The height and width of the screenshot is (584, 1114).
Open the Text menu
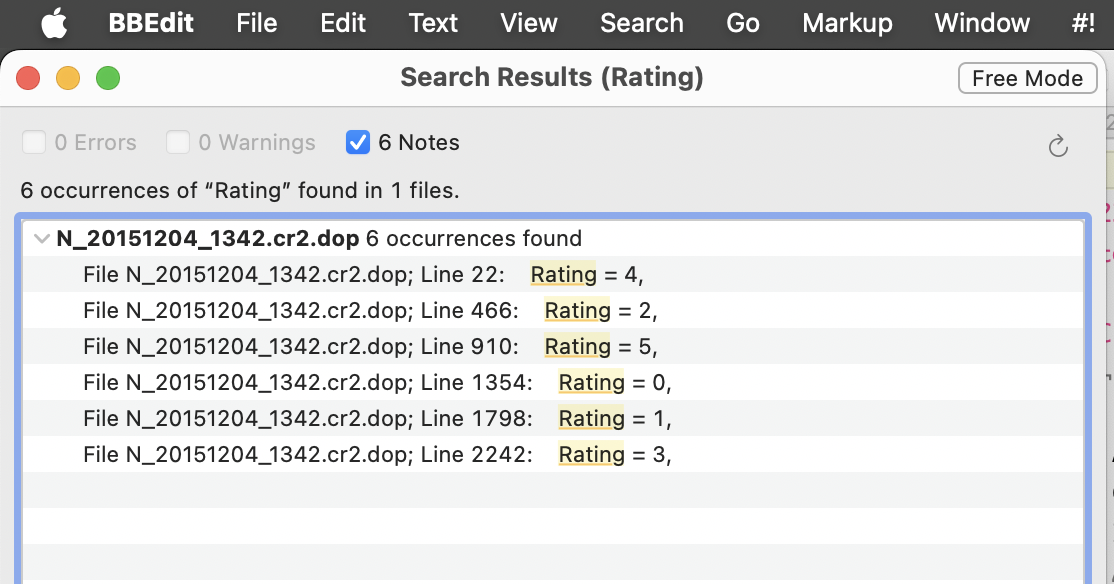point(433,23)
